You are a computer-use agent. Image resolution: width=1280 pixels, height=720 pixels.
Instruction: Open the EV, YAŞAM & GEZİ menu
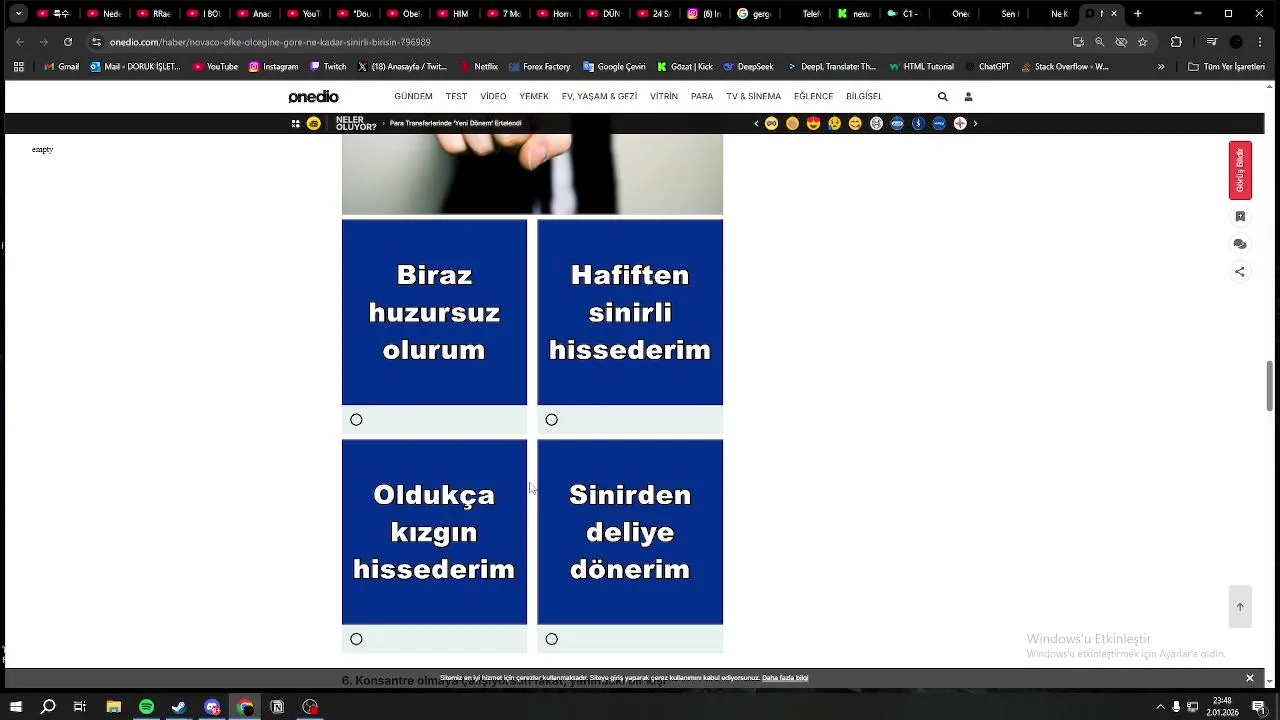(x=599, y=97)
